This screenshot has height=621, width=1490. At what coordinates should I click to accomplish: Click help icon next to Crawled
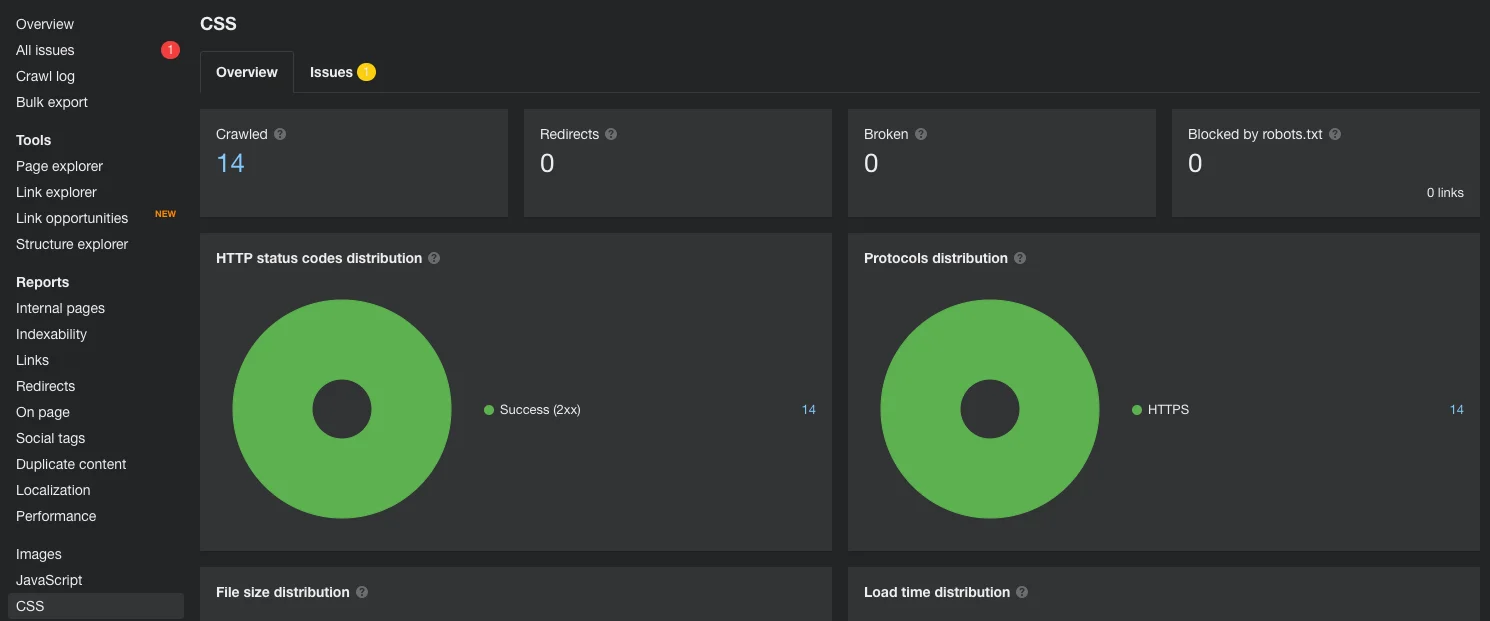click(280, 134)
